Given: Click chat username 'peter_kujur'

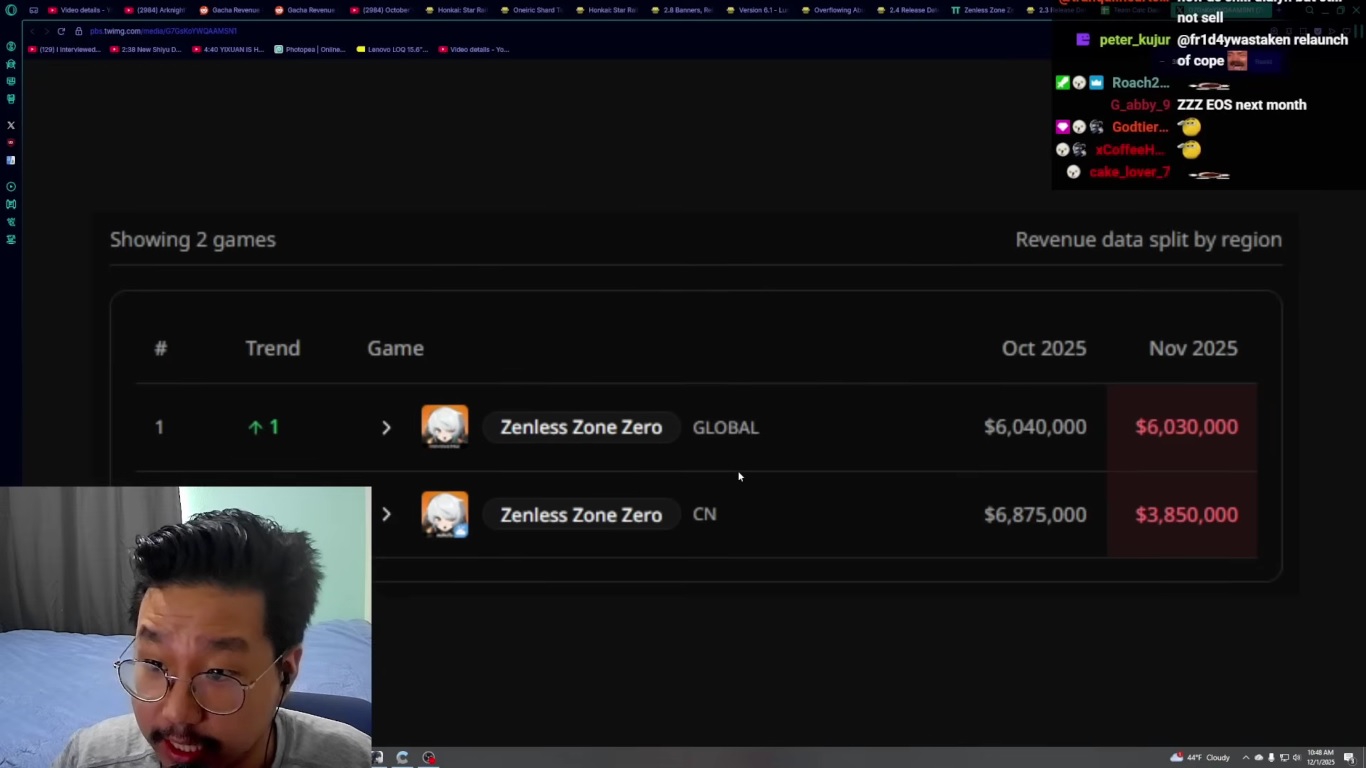Looking at the screenshot, I should (x=1134, y=40).
